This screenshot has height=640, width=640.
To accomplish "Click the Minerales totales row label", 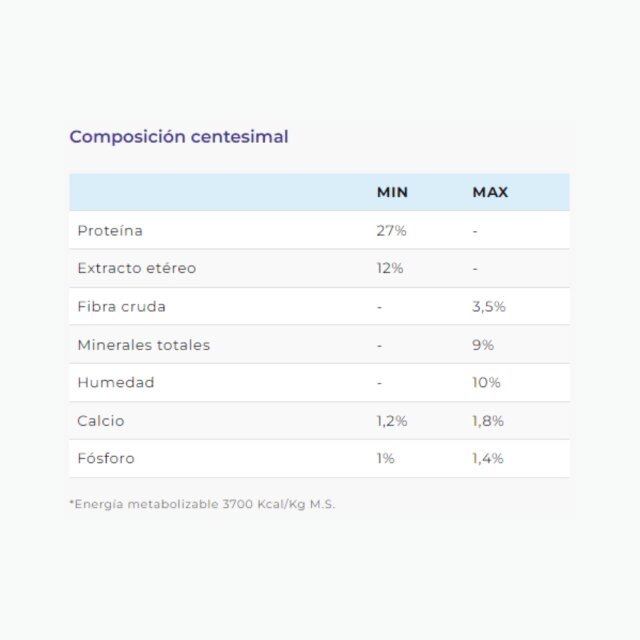I will click(x=144, y=345).
